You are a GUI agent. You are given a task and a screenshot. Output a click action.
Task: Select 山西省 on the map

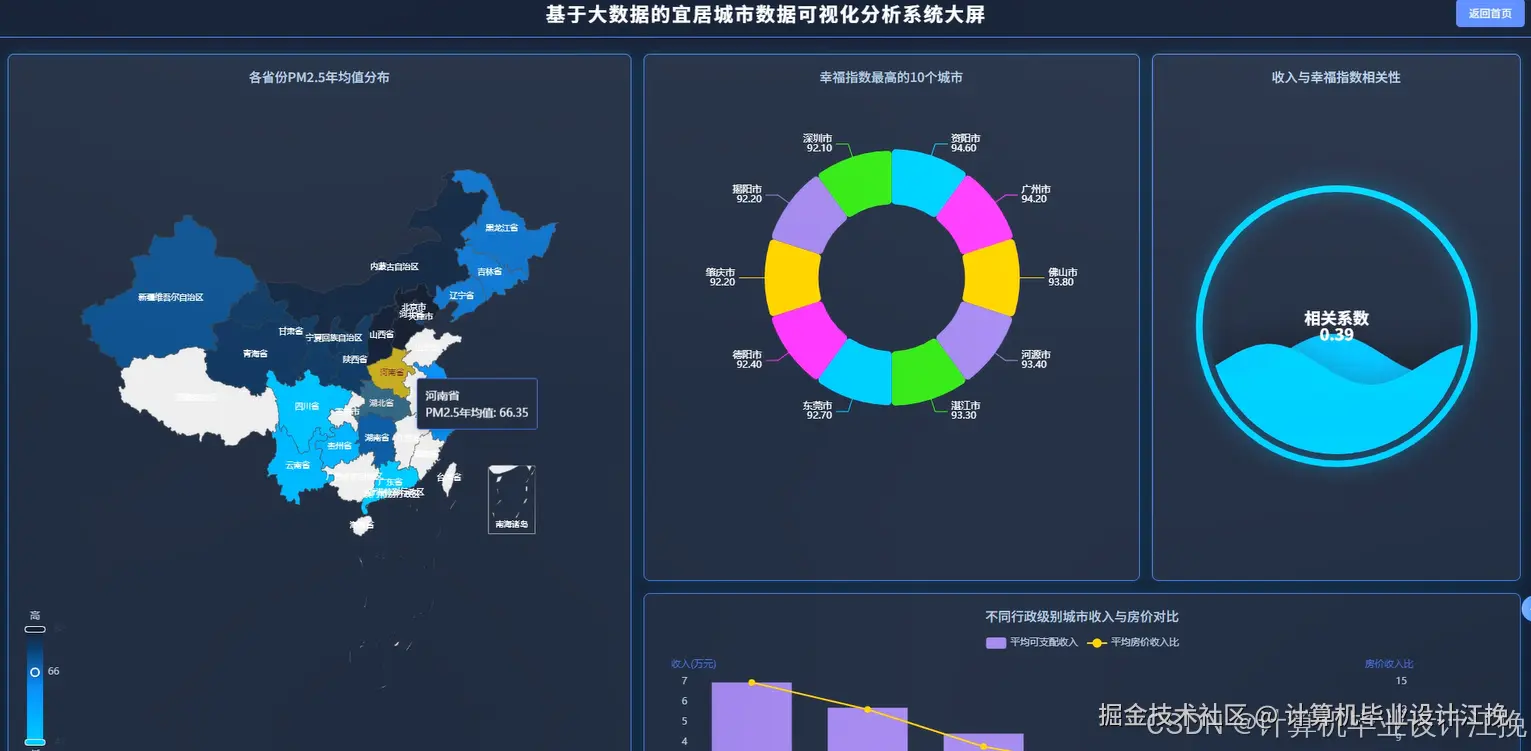(382, 335)
